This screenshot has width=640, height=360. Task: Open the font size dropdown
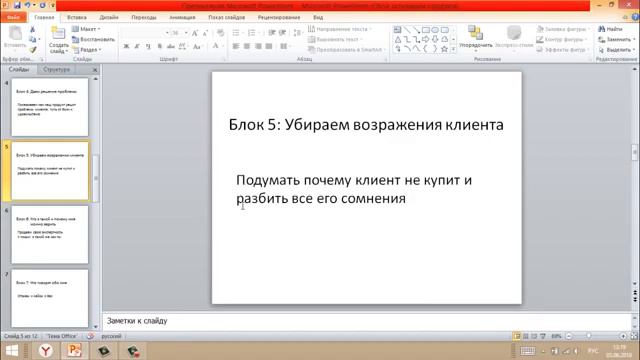[x=186, y=33]
